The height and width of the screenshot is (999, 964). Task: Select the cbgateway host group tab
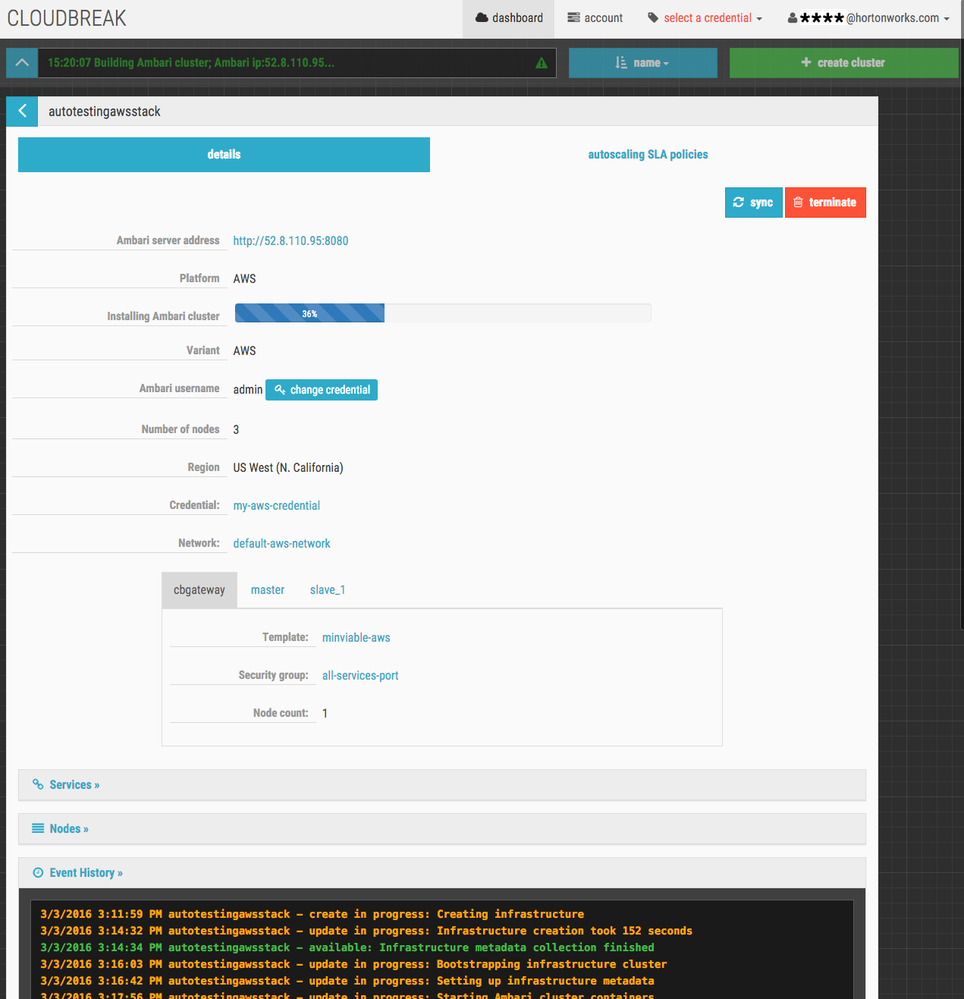point(199,590)
